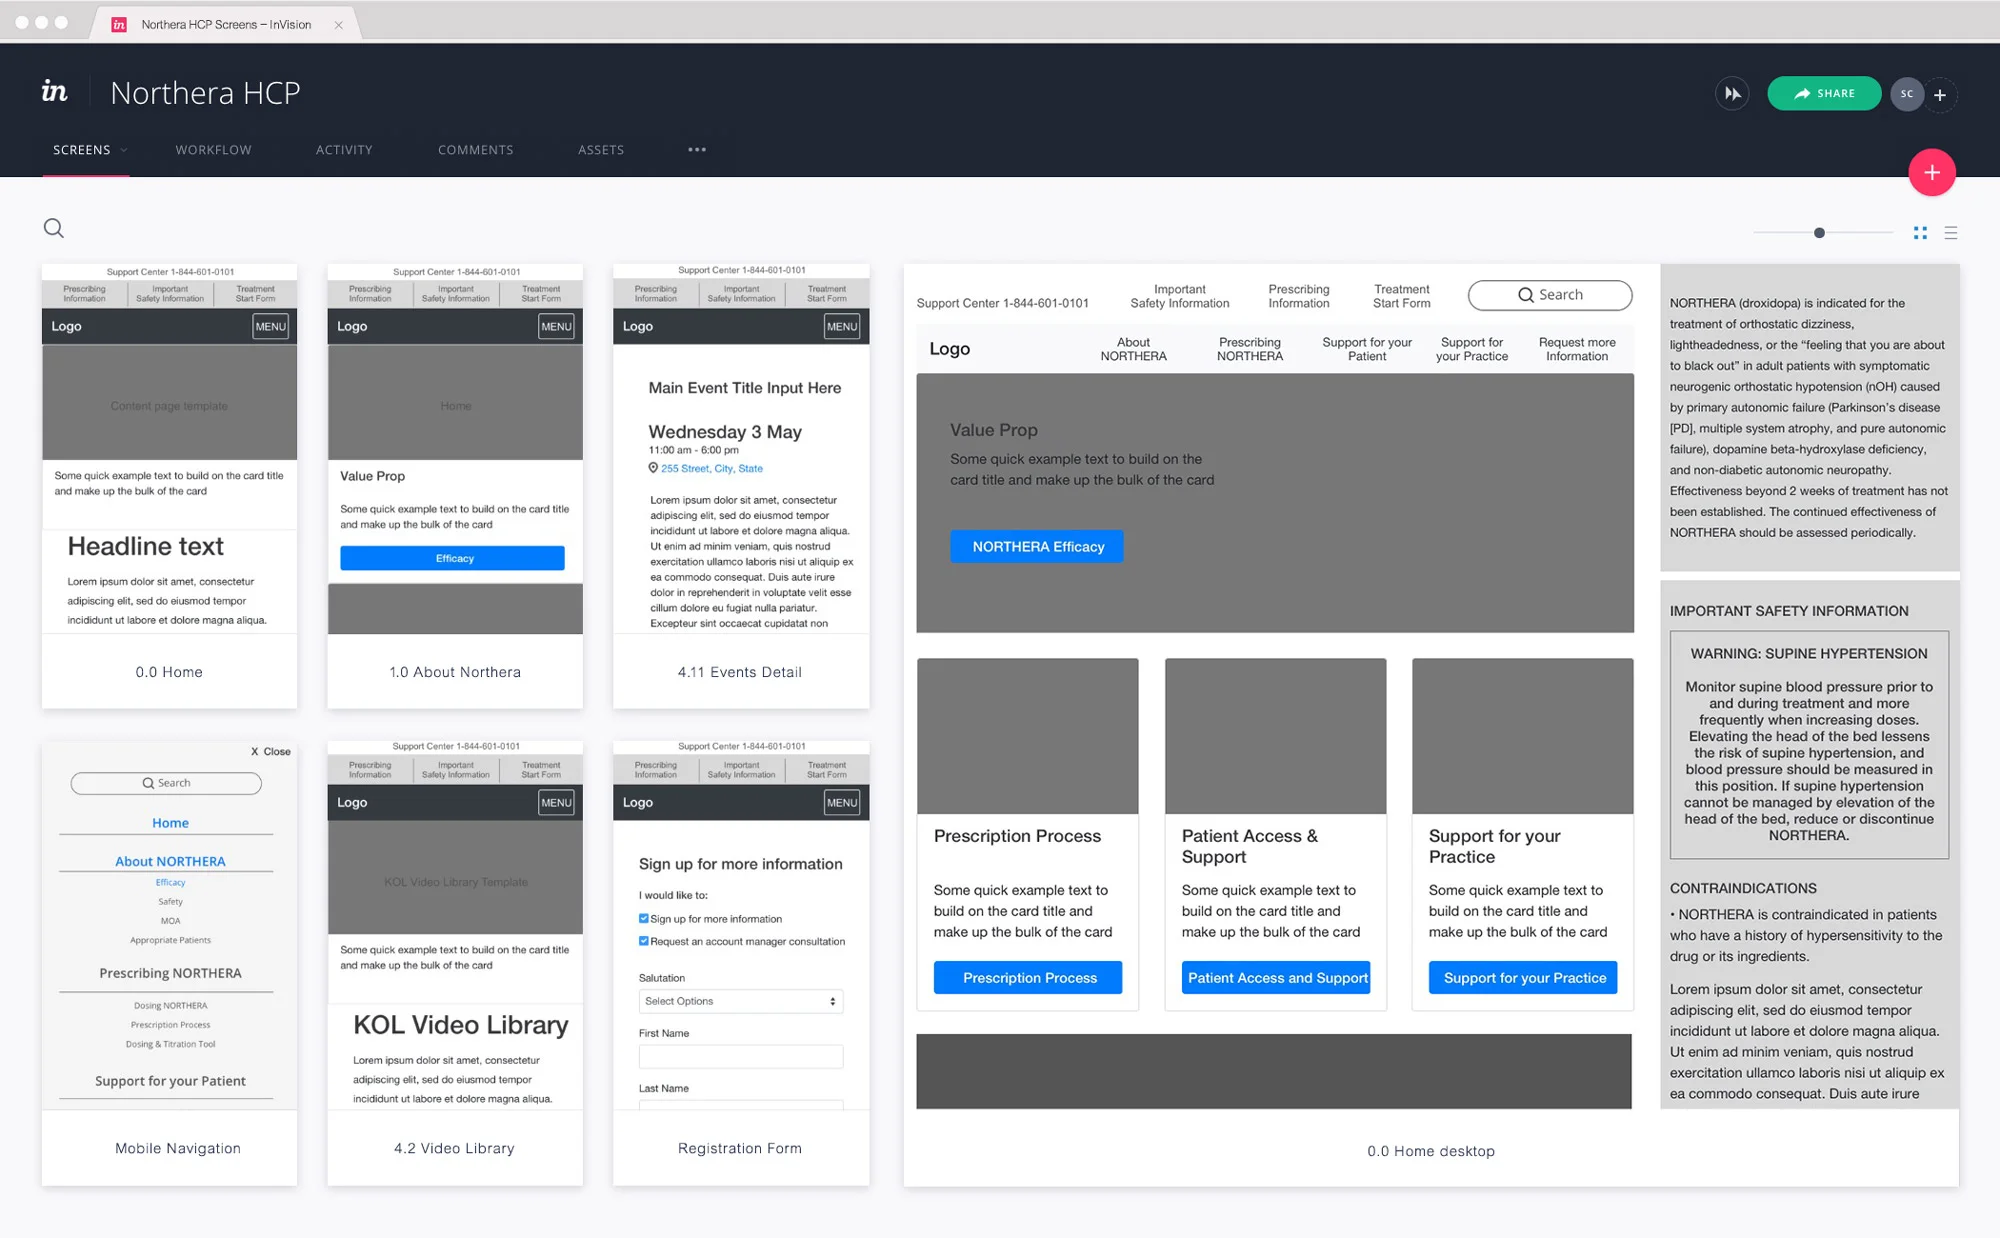Switch to the COMMENTS tab
The image size is (2000, 1238).
[475, 149]
